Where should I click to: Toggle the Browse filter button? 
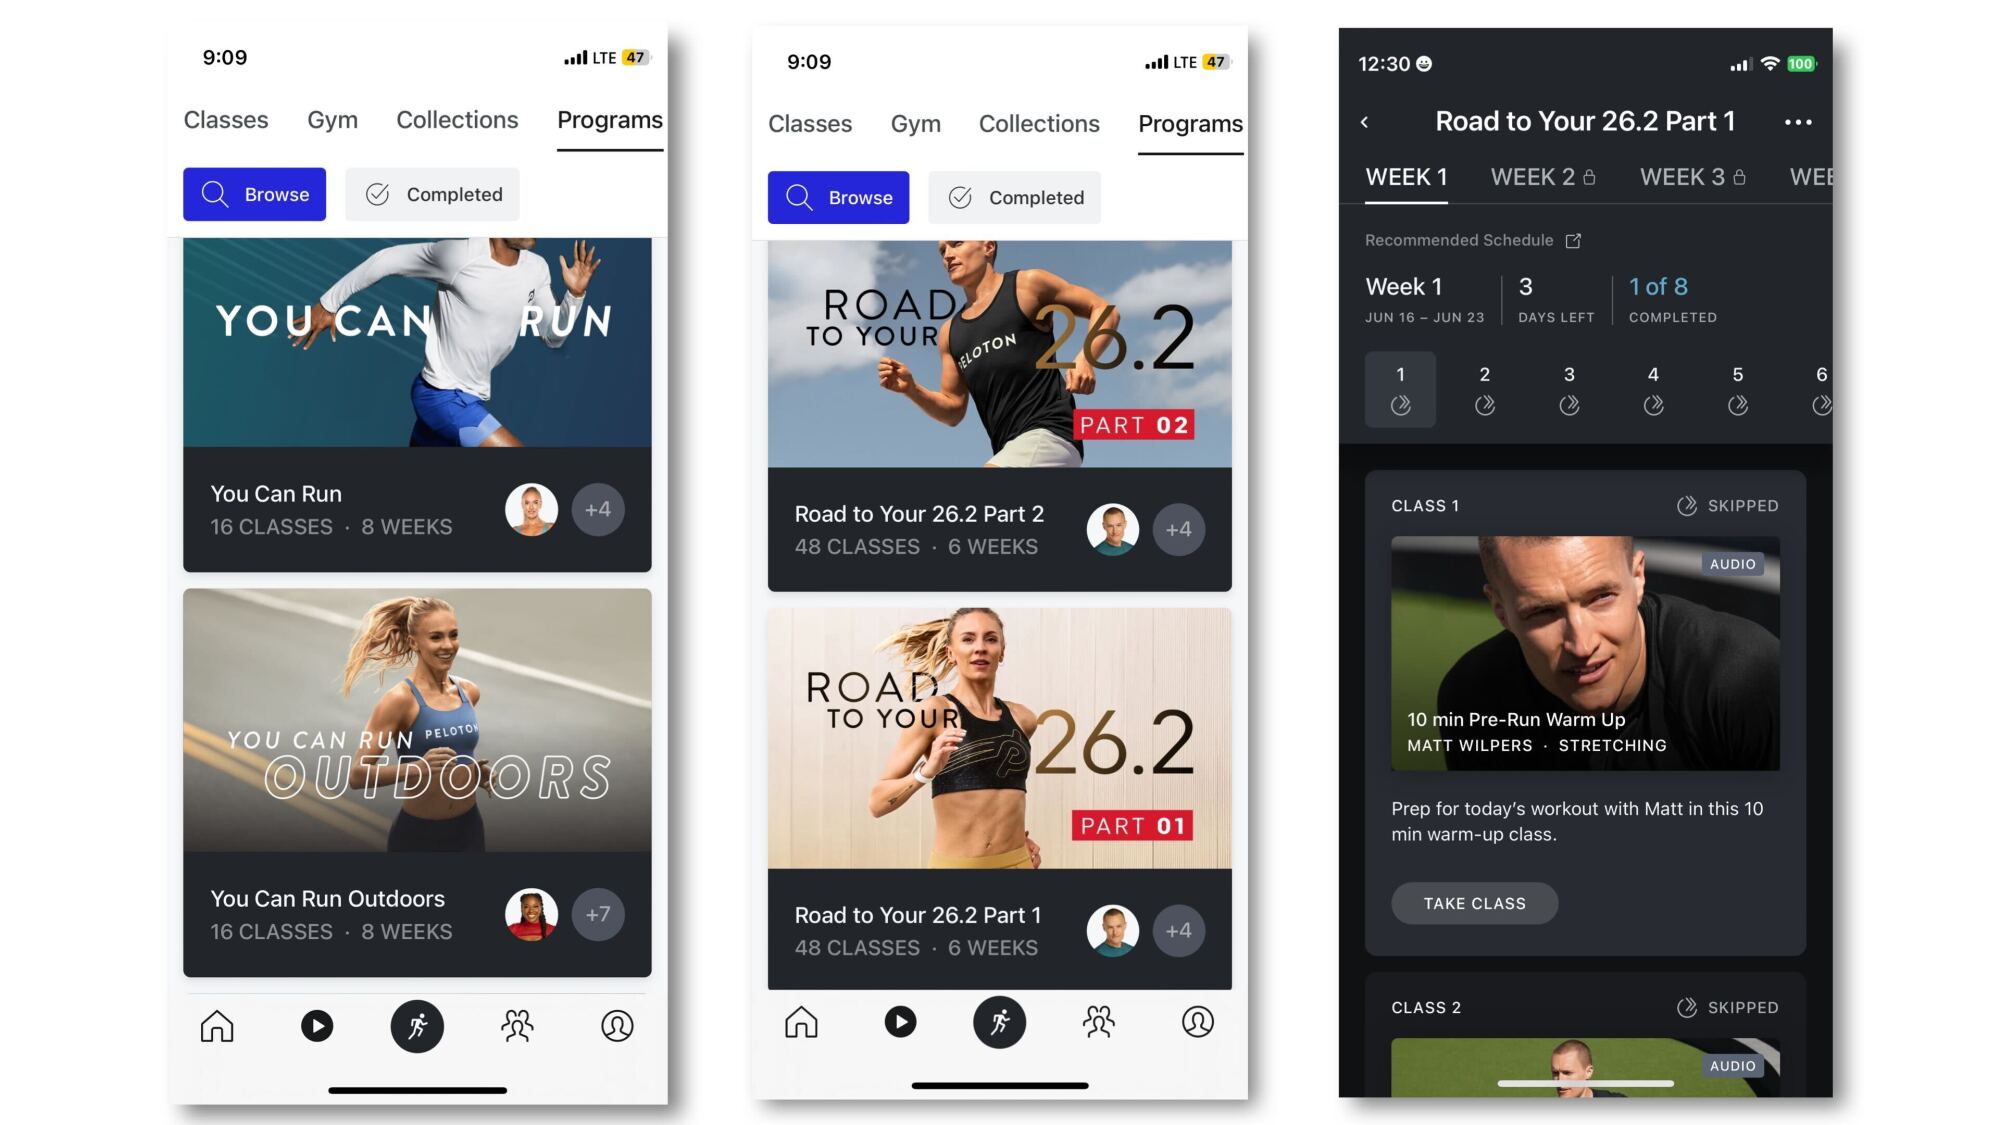click(x=254, y=194)
